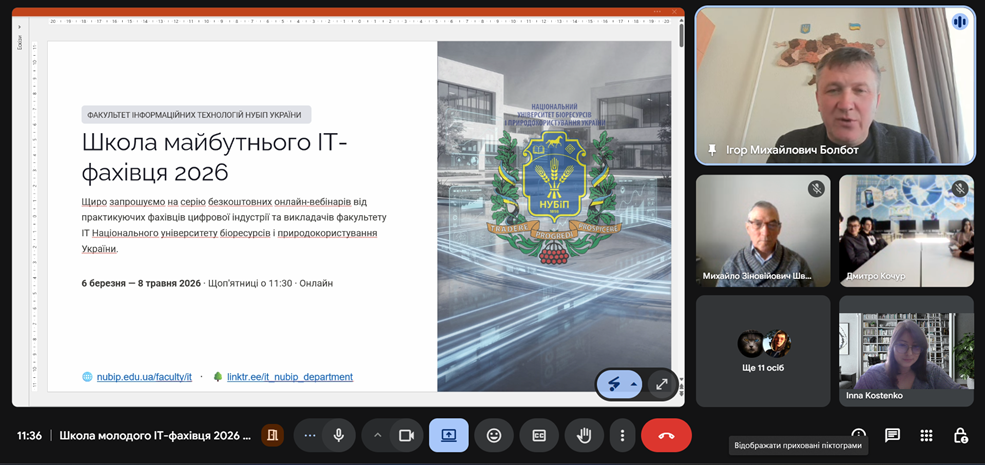Expand the arrow next to lightning icon
Screen dimensions: 985x465
(x=634, y=384)
